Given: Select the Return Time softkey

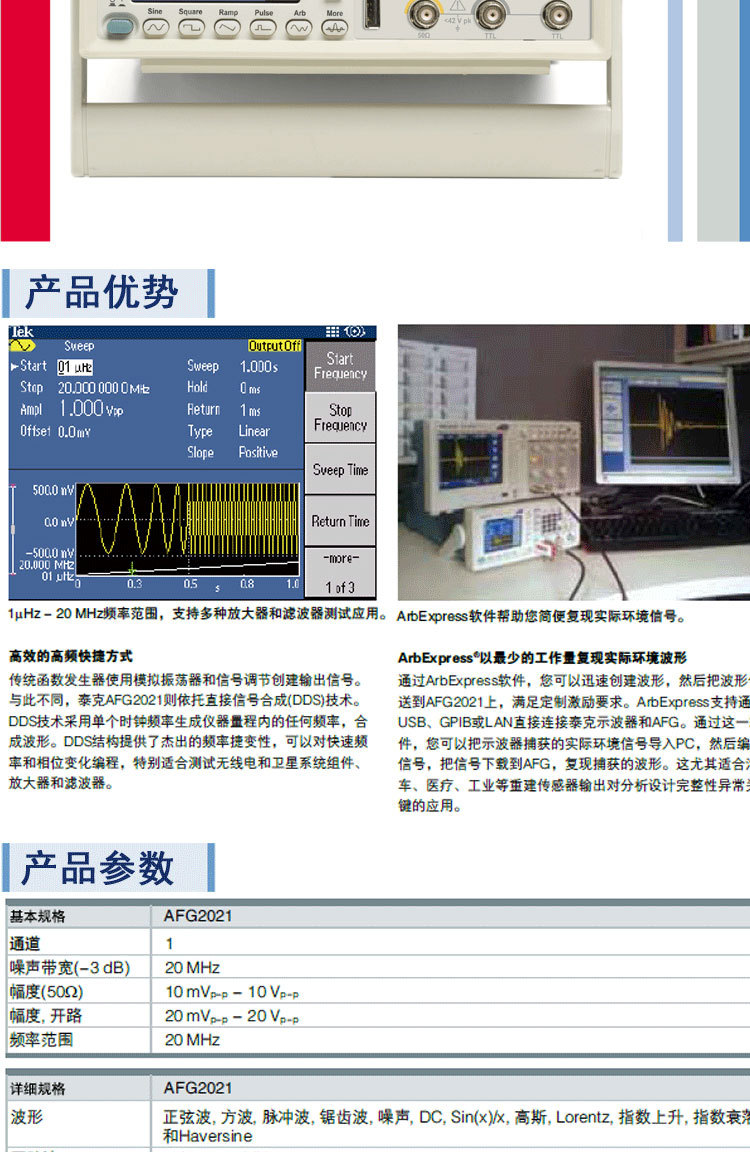Looking at the screenshot, I should (340, 521).
